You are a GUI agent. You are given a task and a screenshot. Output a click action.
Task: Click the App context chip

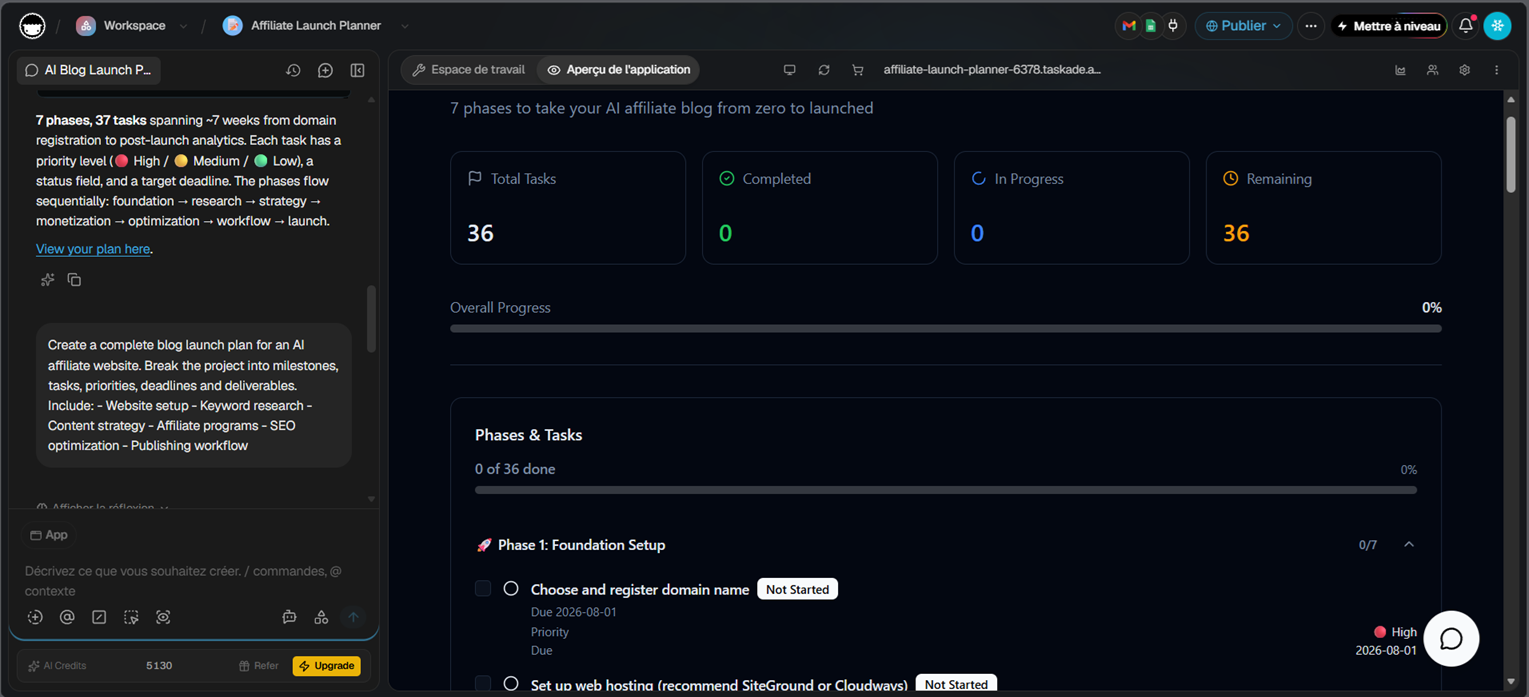point(49,535)
